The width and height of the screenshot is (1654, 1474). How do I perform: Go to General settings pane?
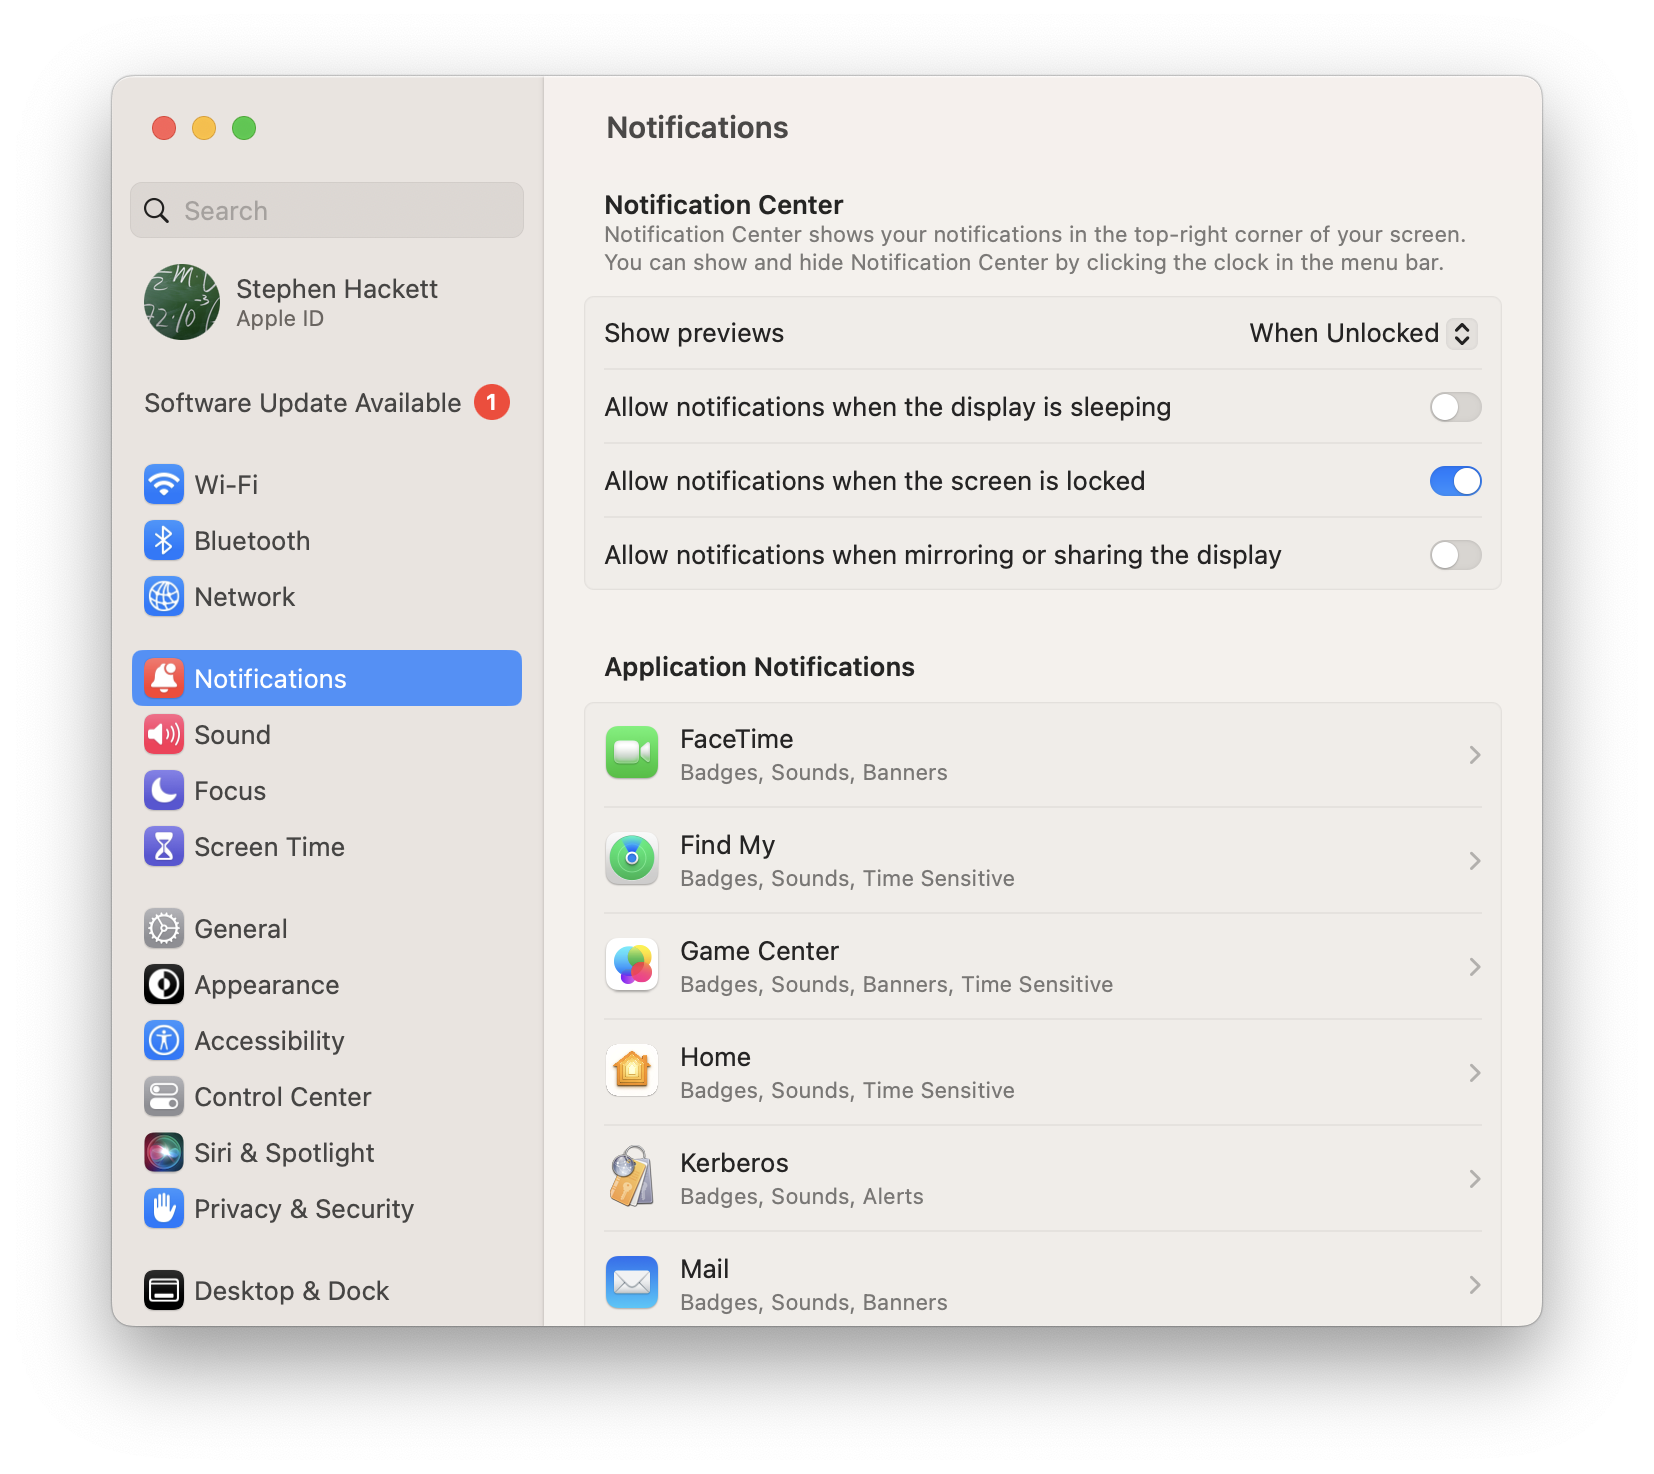[241, 929]
